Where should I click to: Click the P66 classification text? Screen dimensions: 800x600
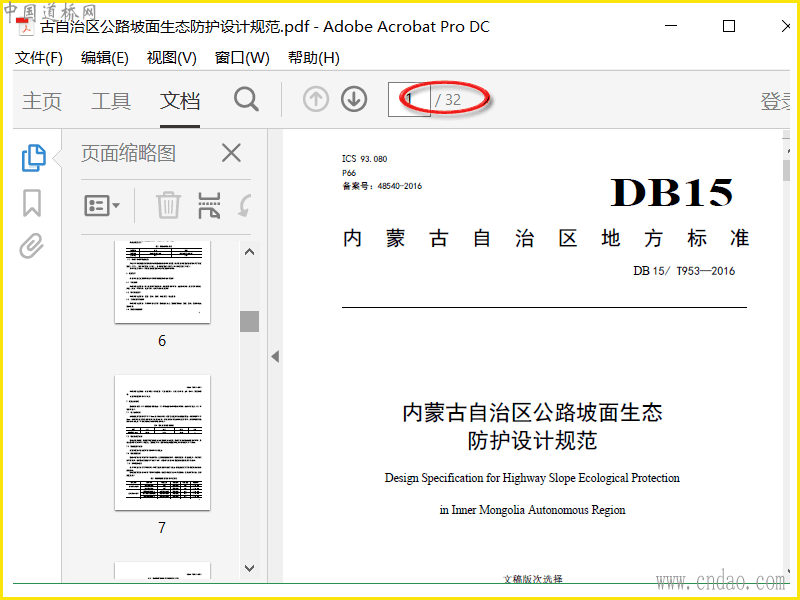point(349,172)
